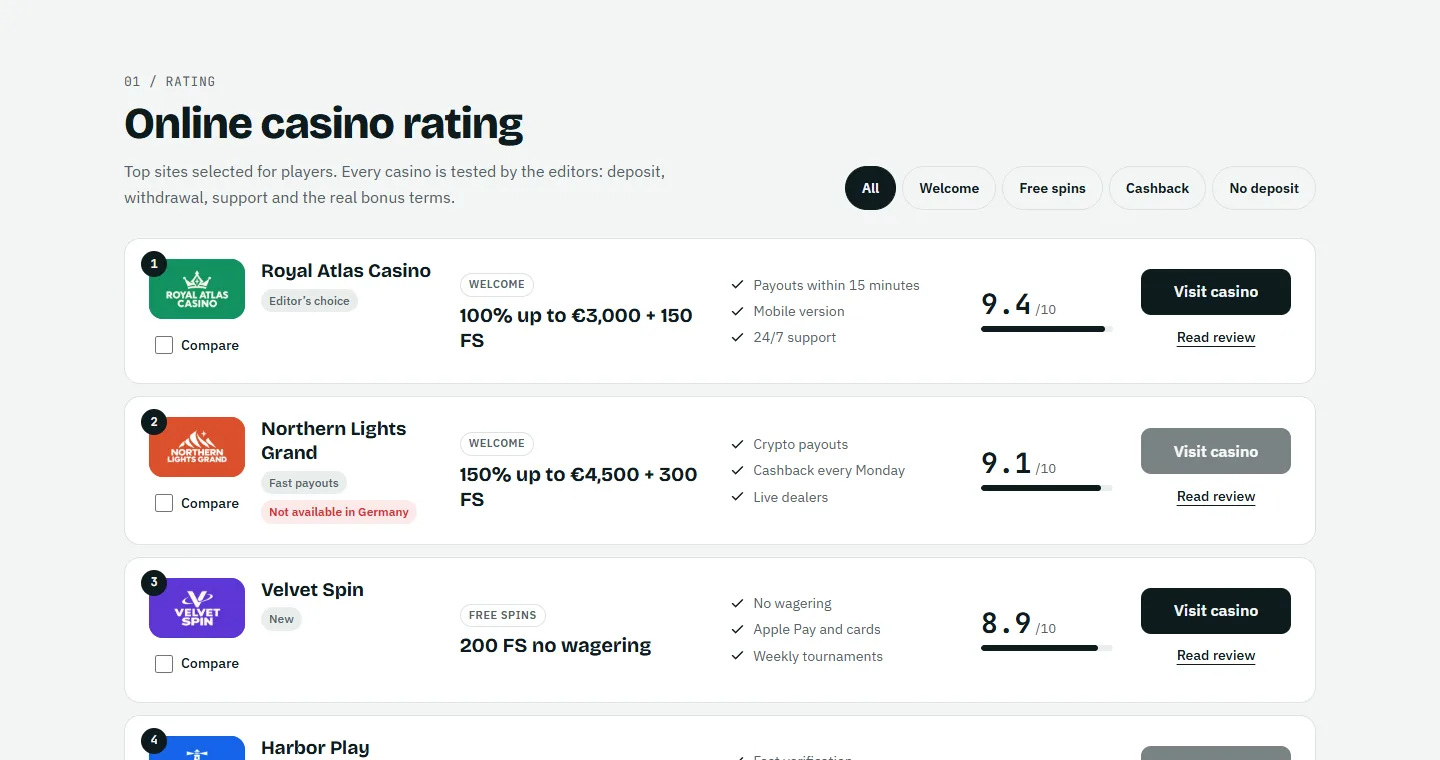Click checkmark icon beside Live dealers

(x=738, y=497)
